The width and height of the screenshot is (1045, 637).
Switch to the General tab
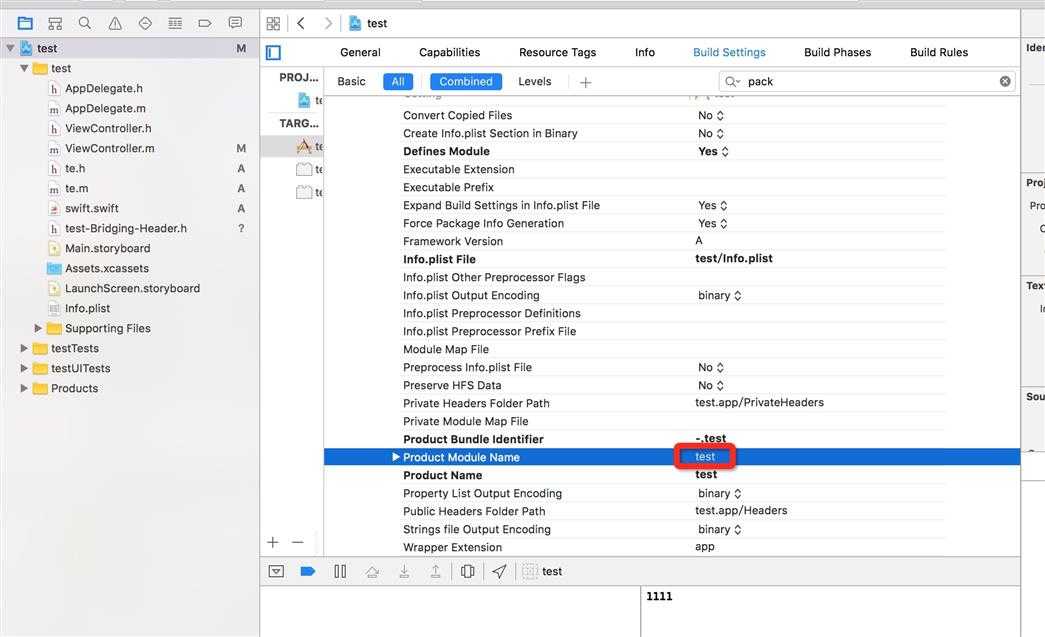pos(361,52)
